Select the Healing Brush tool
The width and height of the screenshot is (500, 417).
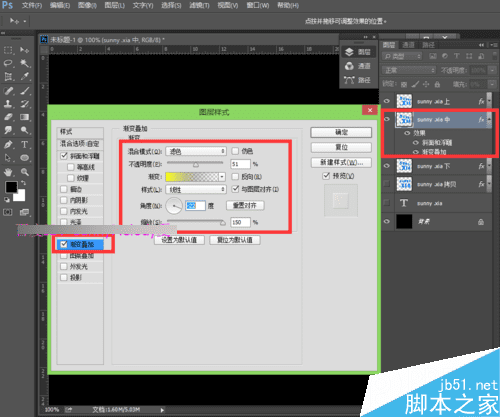(8, 90)
